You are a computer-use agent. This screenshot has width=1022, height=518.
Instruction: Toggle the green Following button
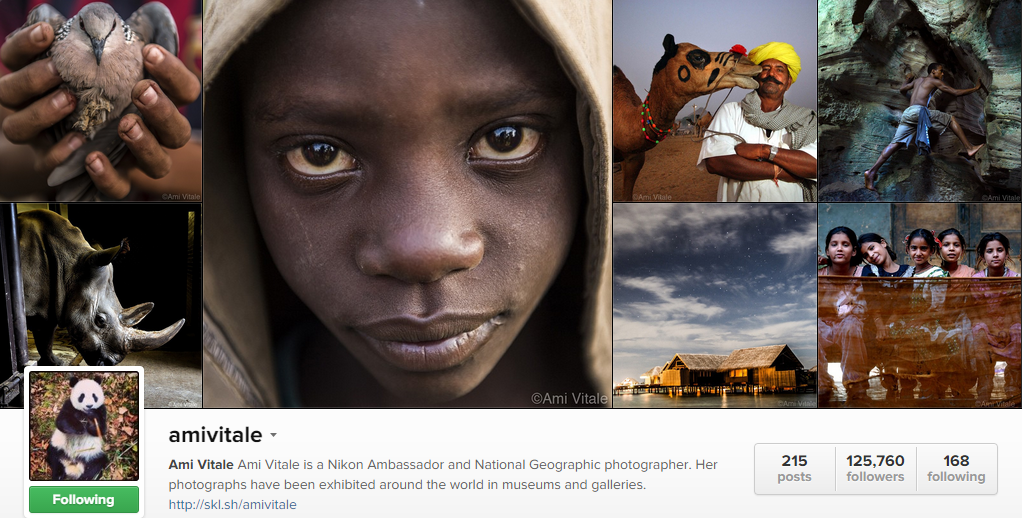point(84,500)
